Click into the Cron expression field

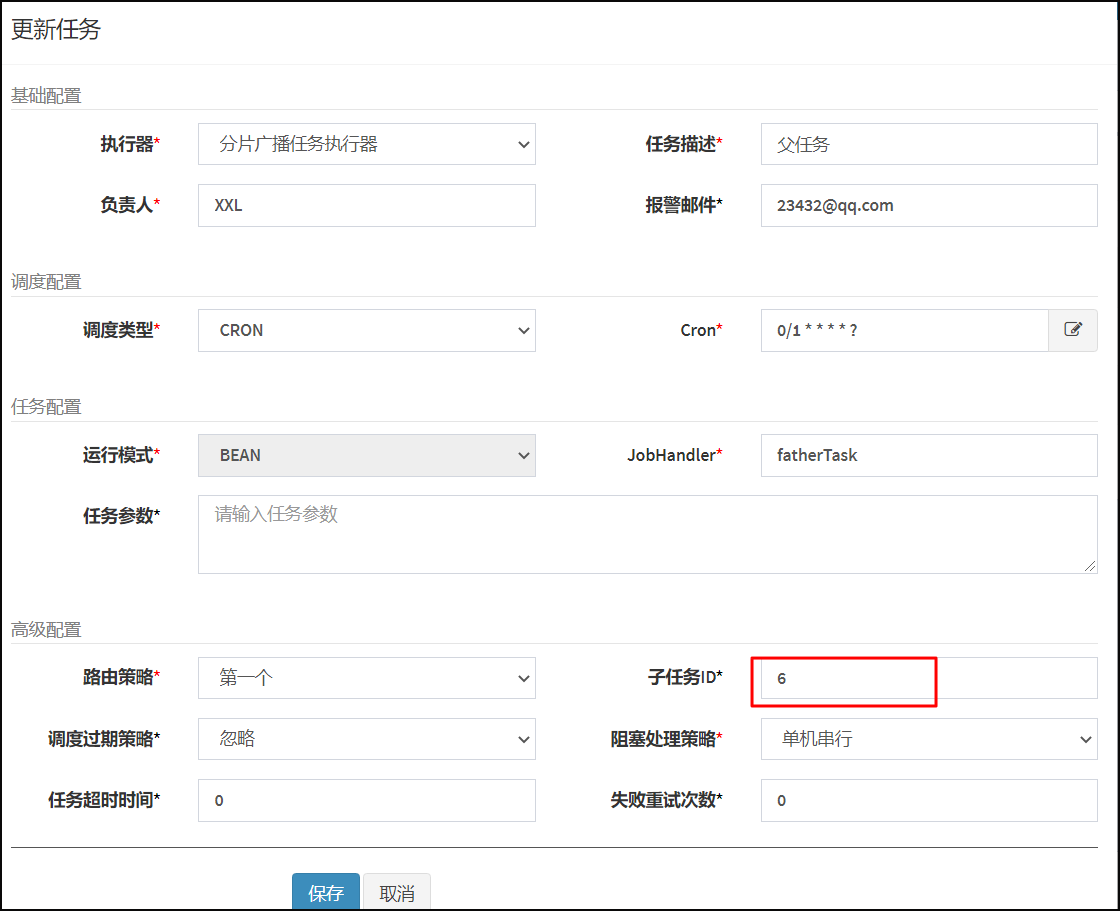point(904,330)
